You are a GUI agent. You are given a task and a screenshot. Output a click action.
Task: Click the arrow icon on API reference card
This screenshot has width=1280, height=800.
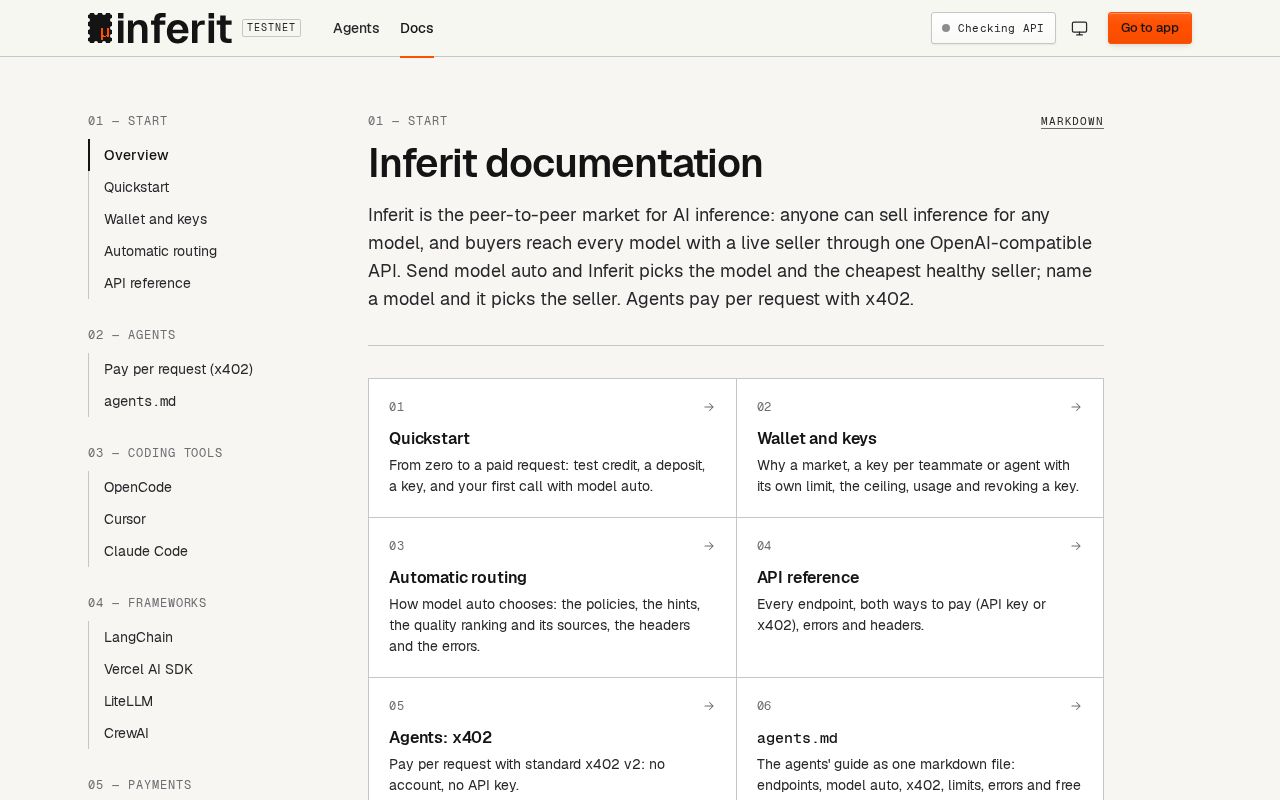pos(1076,546)
